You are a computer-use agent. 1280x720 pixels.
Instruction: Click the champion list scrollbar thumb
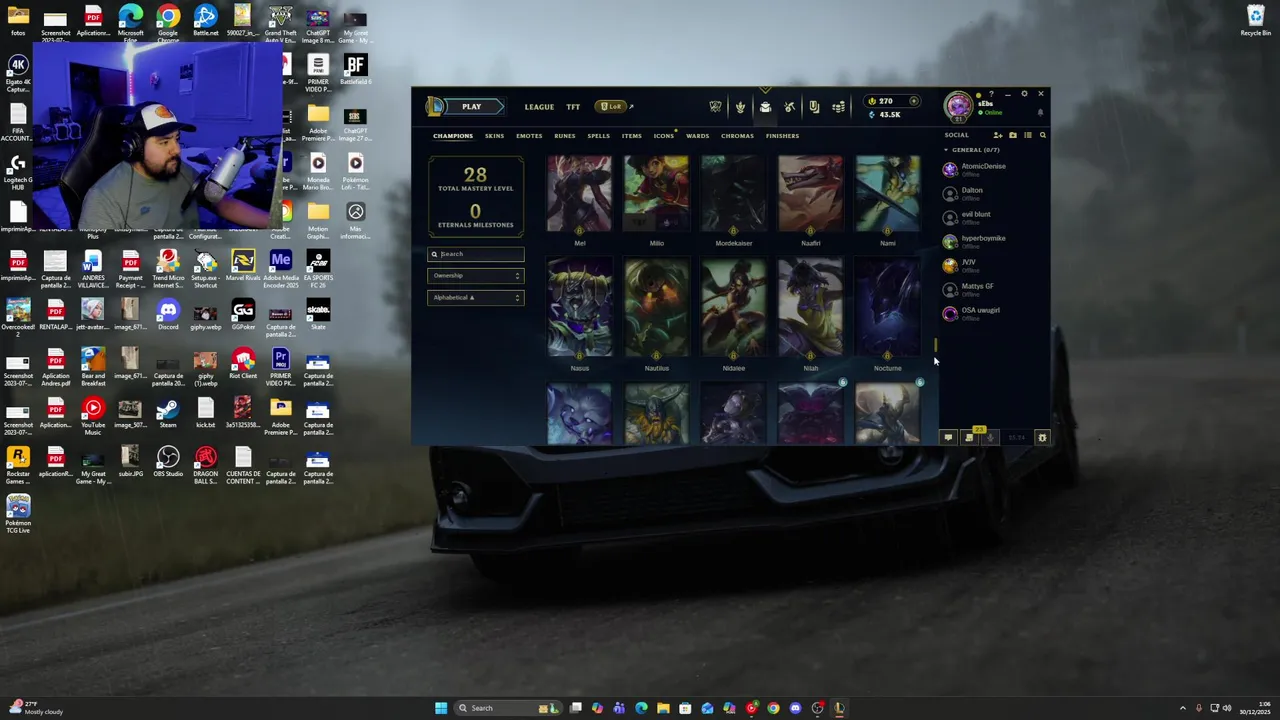(x=936, y=345)
